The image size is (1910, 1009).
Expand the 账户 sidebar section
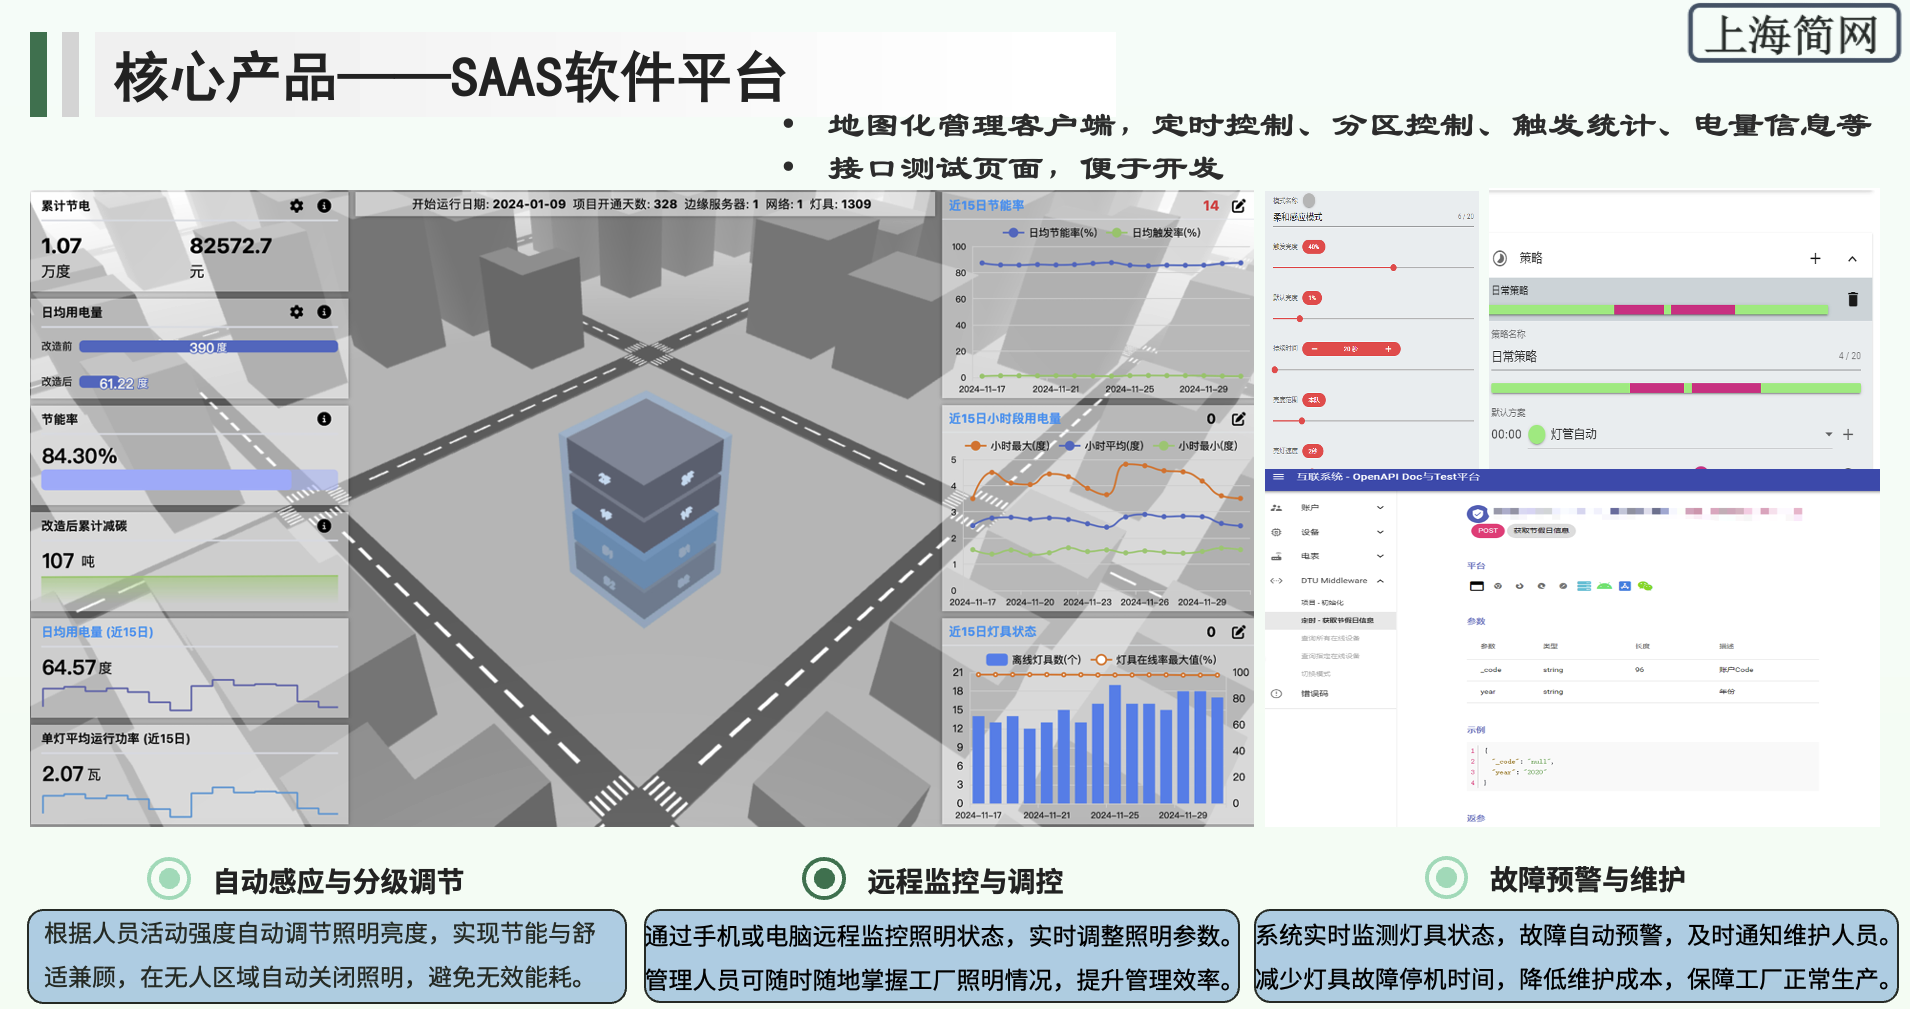[1380, 508]
